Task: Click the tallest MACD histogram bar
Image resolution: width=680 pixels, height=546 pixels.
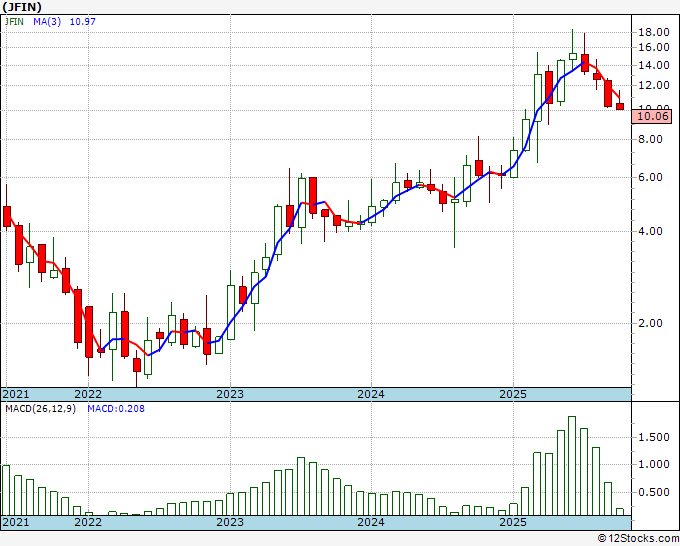Action: (572, 465)
